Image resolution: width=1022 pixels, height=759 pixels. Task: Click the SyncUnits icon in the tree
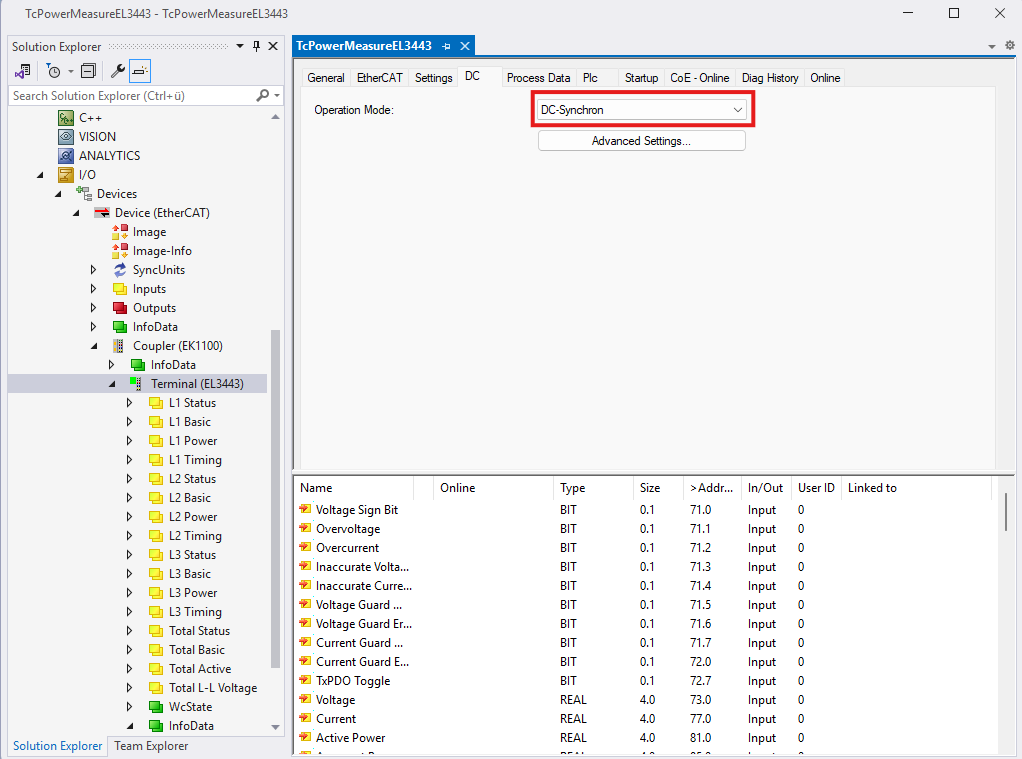coord(120,270)
